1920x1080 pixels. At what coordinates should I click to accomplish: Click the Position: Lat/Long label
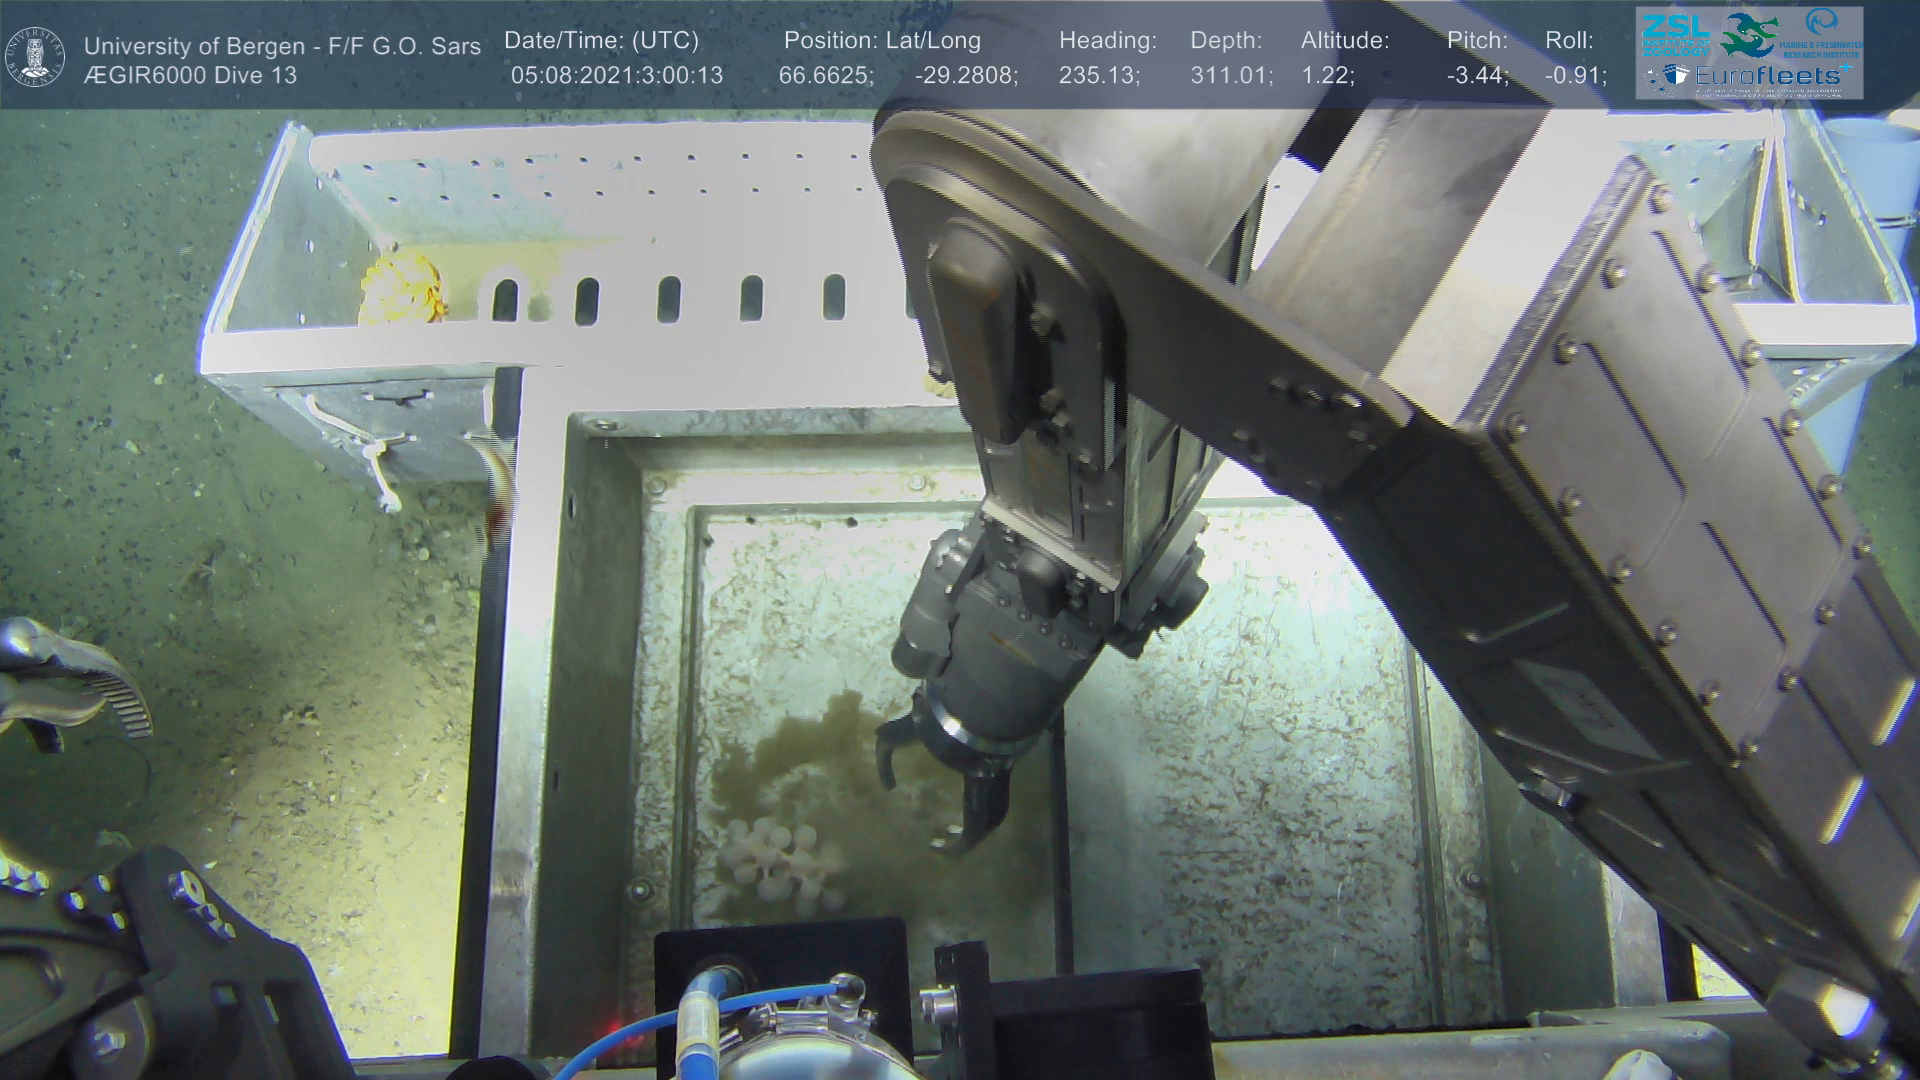tap(882, 41)
